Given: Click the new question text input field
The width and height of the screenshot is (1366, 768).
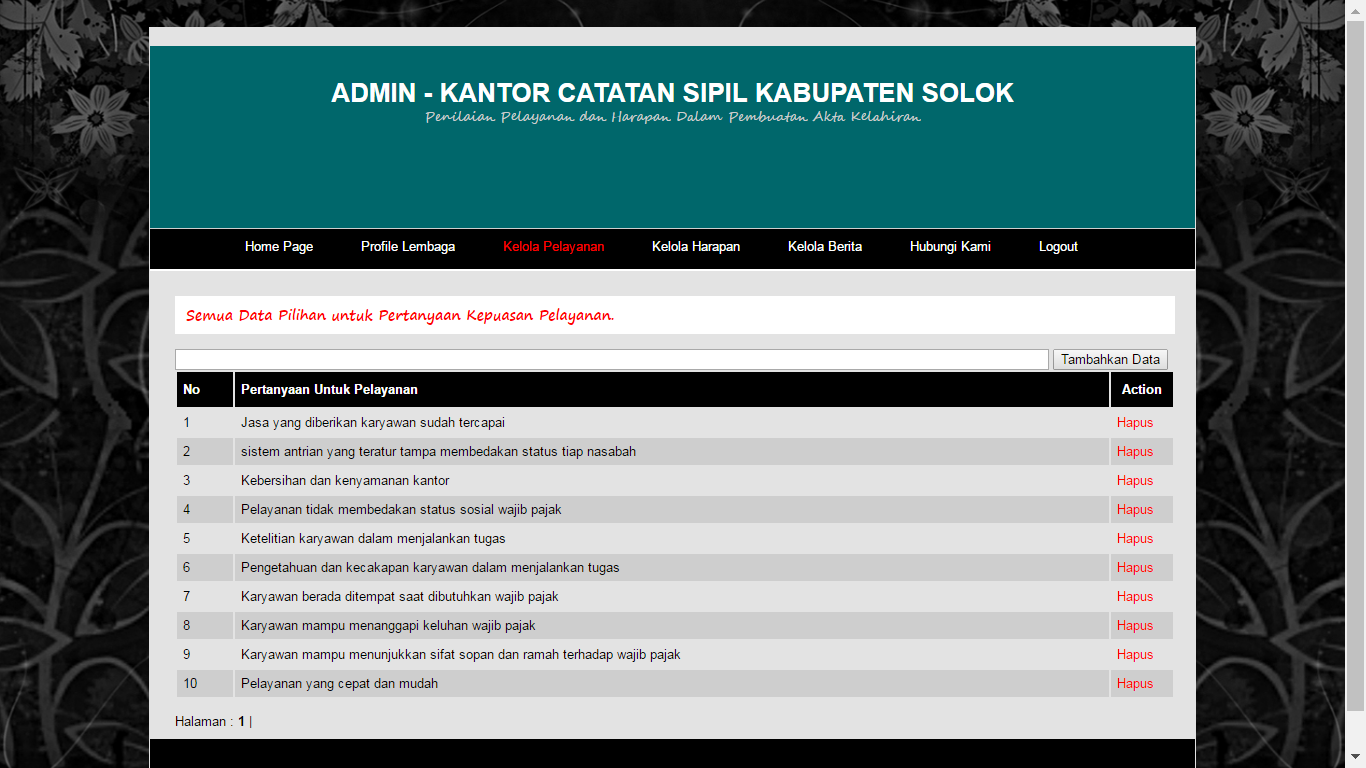Looking at the screenshot, I should tap(611, 359).
